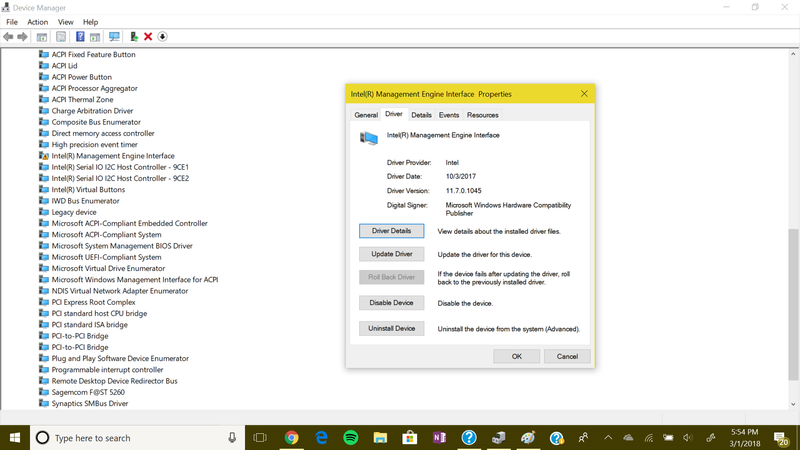Switch to the Events tab
The width and height of the screenshot is (800, 450).
[449, 115]
